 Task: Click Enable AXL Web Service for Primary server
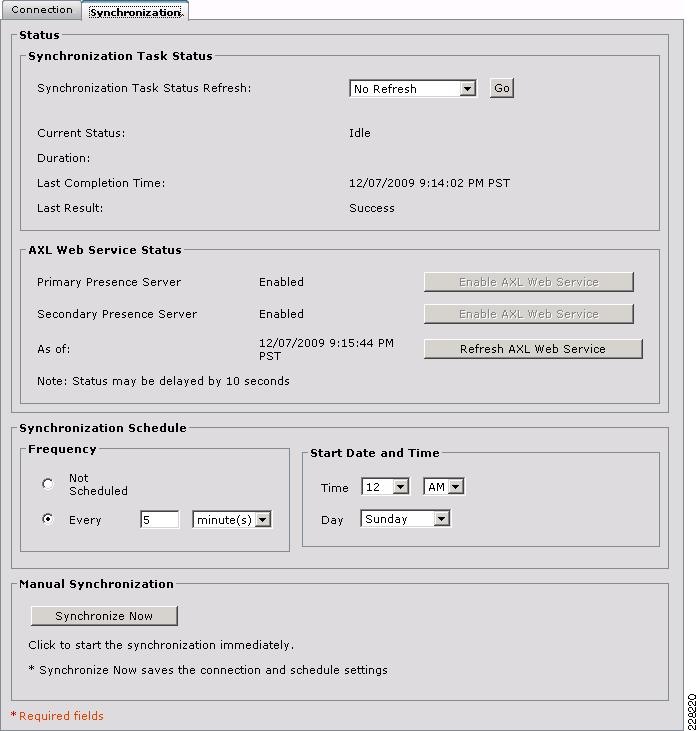[x=529, y=282]
